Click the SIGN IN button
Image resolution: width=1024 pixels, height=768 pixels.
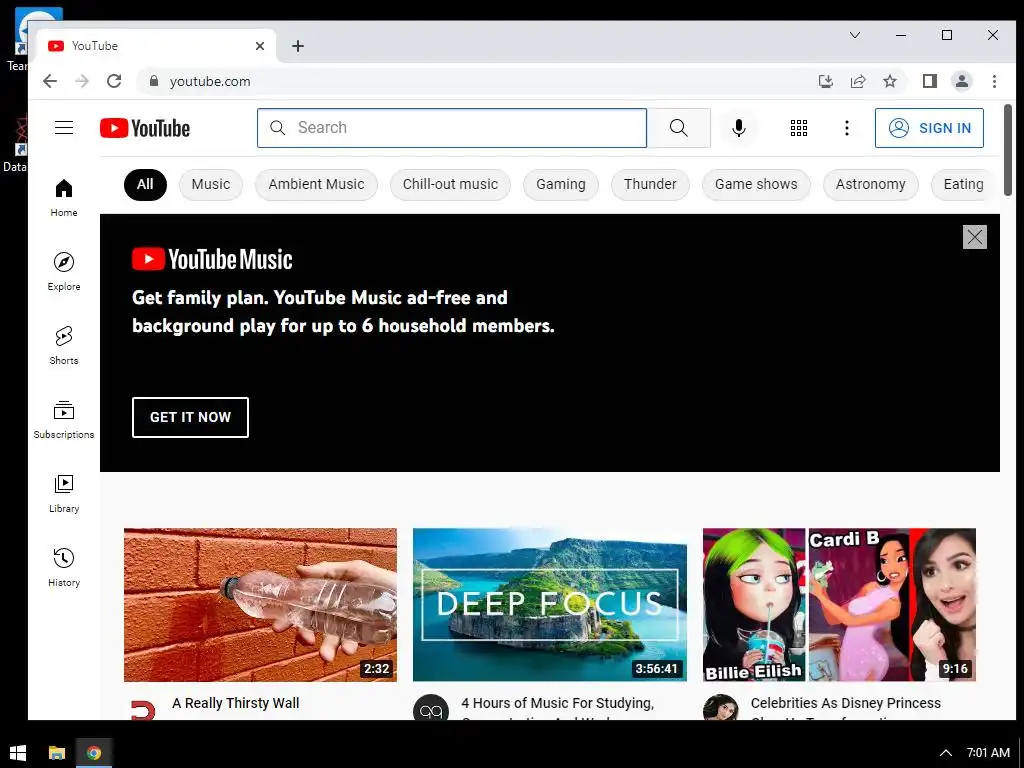click(x=929, y=128)
